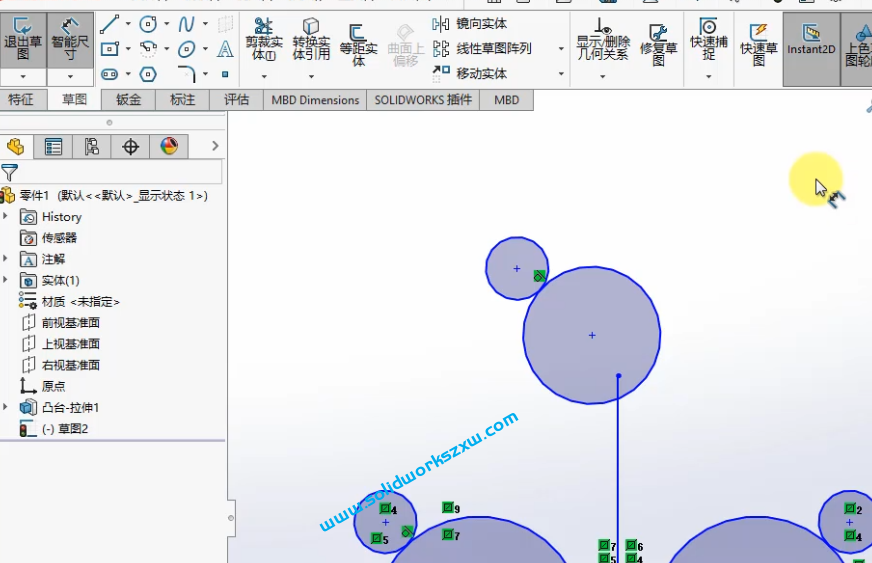This screenshot has width=872, height=563.
Task: Open the DimXpertManager tab
Action: (130, 147)
